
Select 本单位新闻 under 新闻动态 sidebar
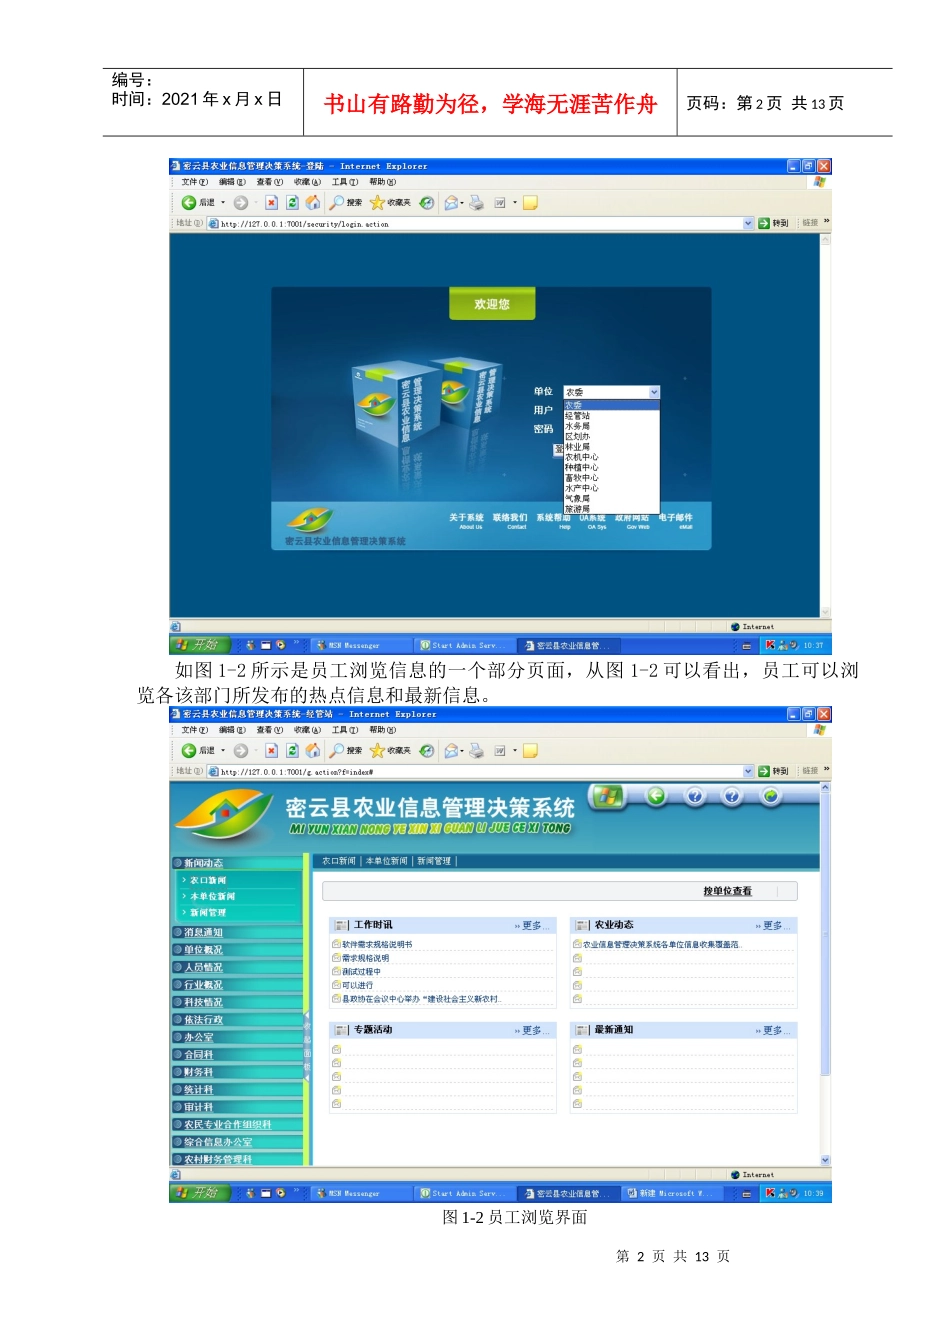212,896
